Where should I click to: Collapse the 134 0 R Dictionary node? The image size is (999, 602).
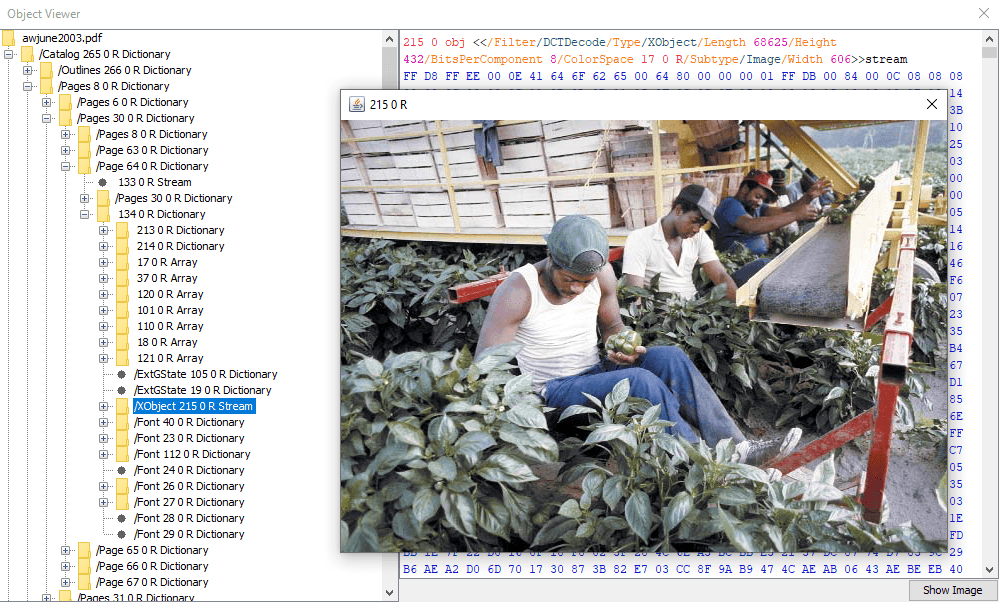[x=86, y=214]
